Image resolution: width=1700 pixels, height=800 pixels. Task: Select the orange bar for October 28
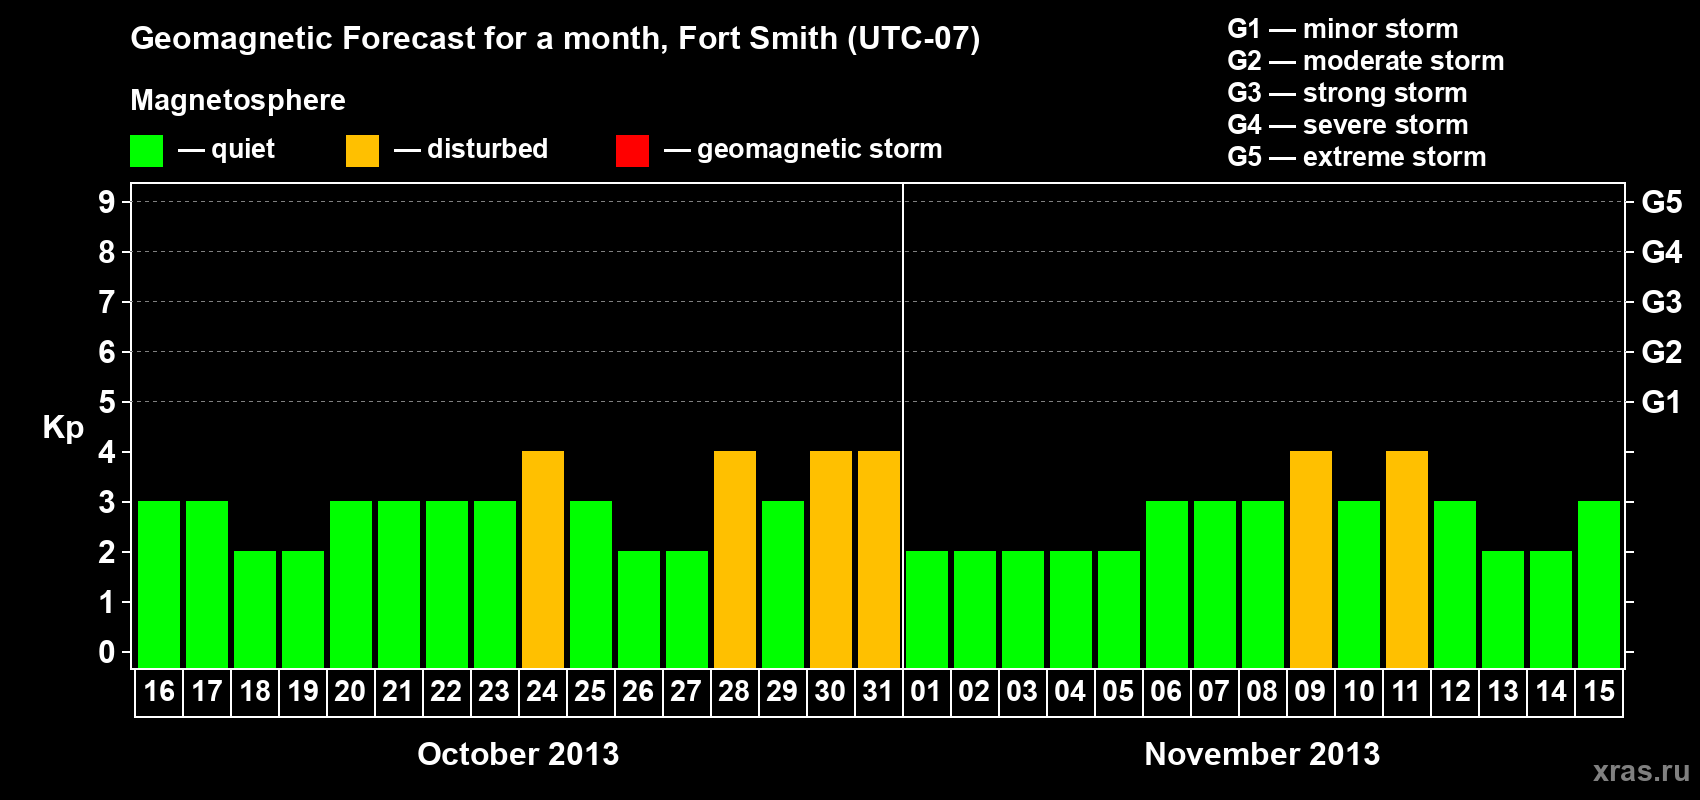tap(735, 559)
